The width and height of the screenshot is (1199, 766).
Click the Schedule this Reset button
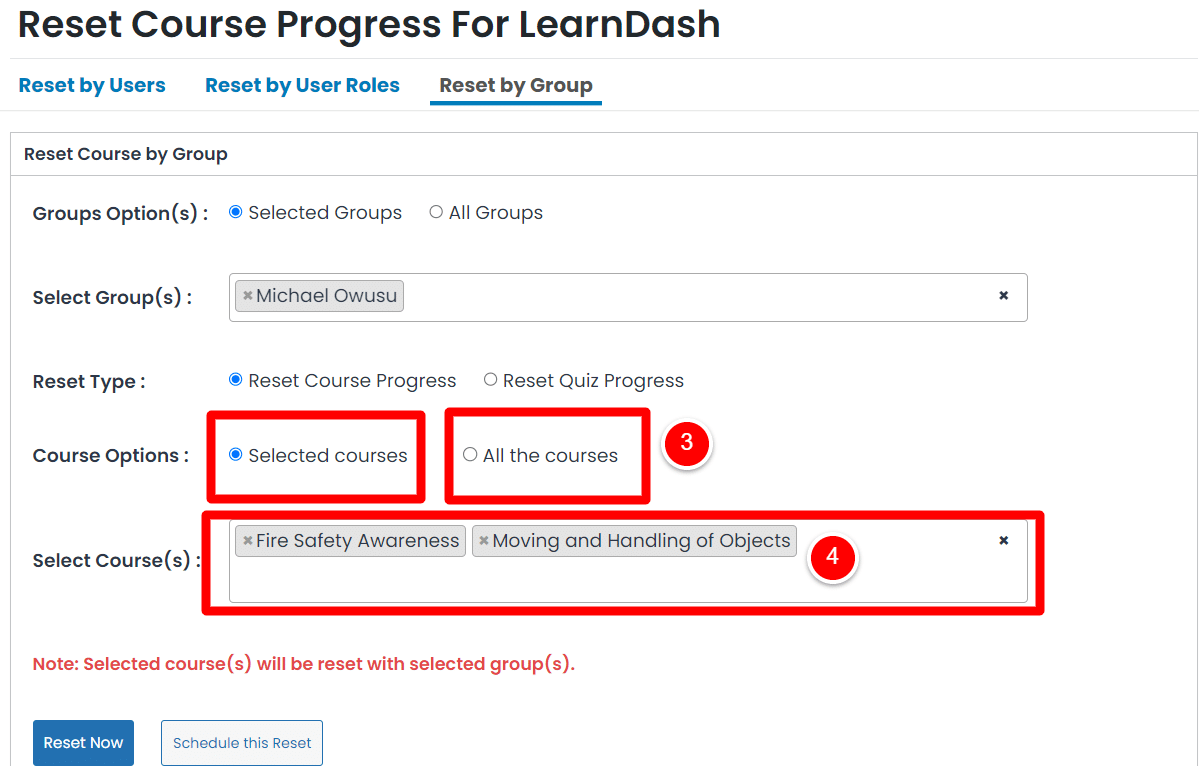[241, 742]
